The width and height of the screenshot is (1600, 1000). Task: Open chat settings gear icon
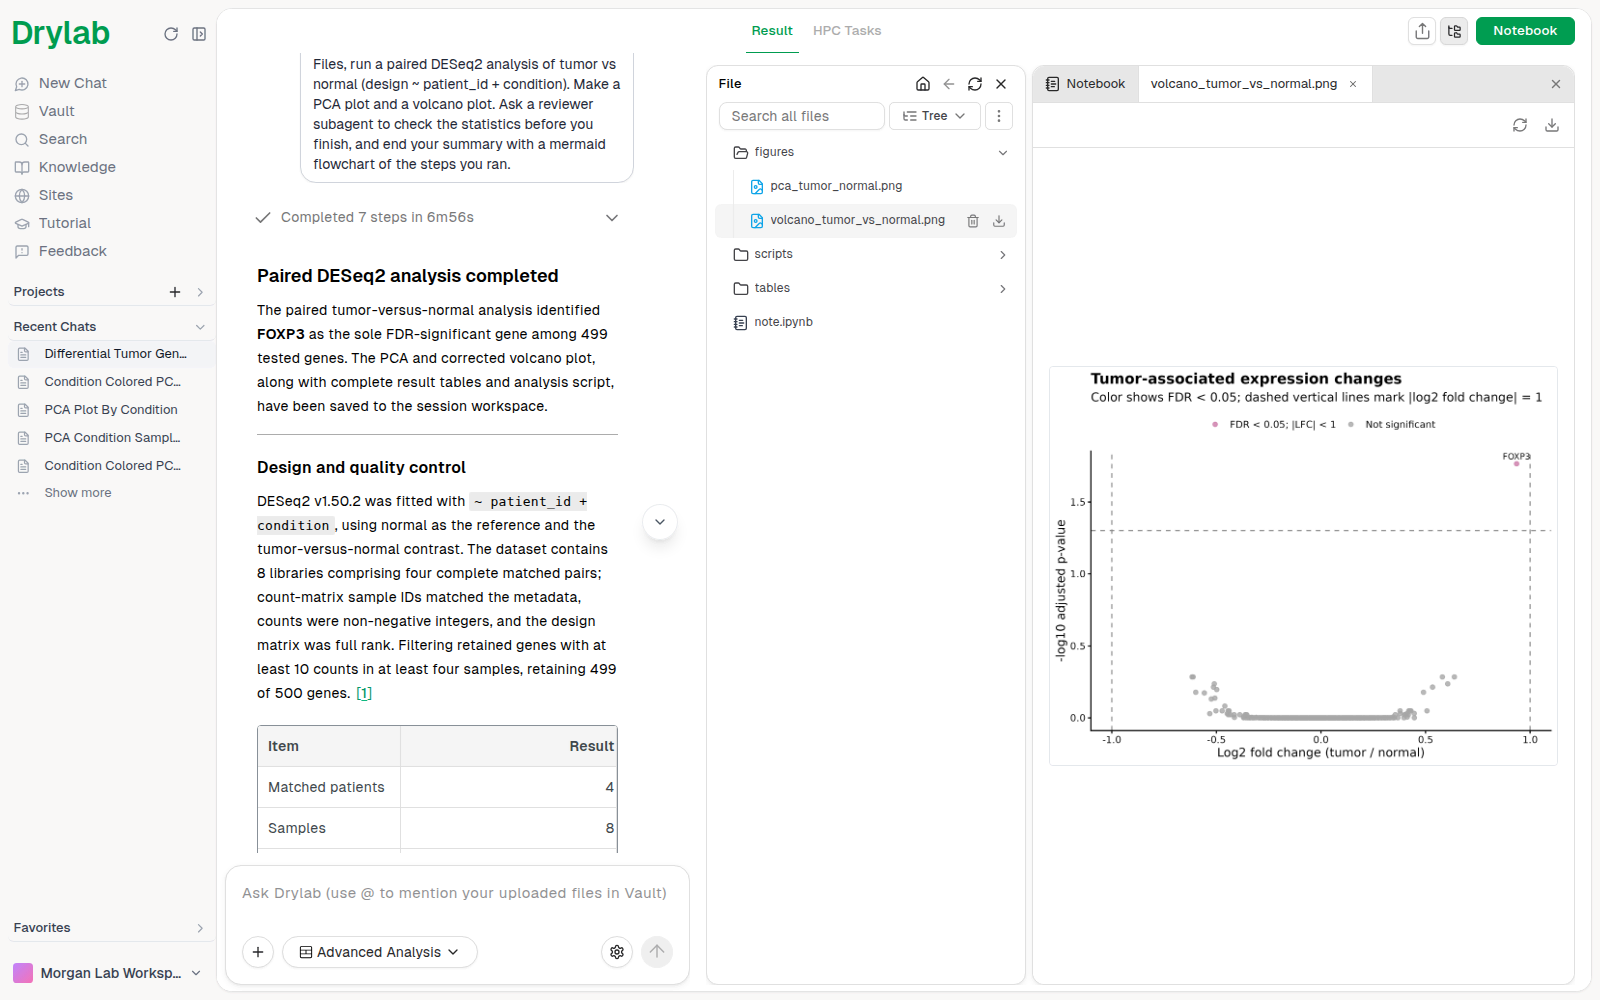tap(617, 952)
